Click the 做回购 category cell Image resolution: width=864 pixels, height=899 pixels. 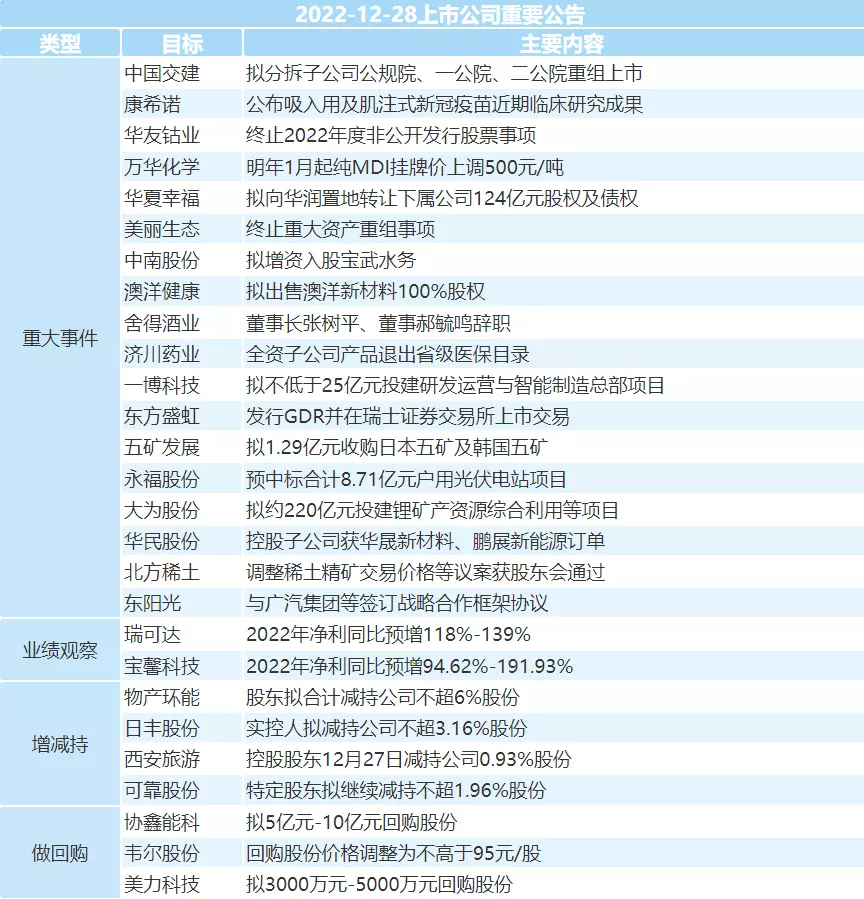(60, 853)
